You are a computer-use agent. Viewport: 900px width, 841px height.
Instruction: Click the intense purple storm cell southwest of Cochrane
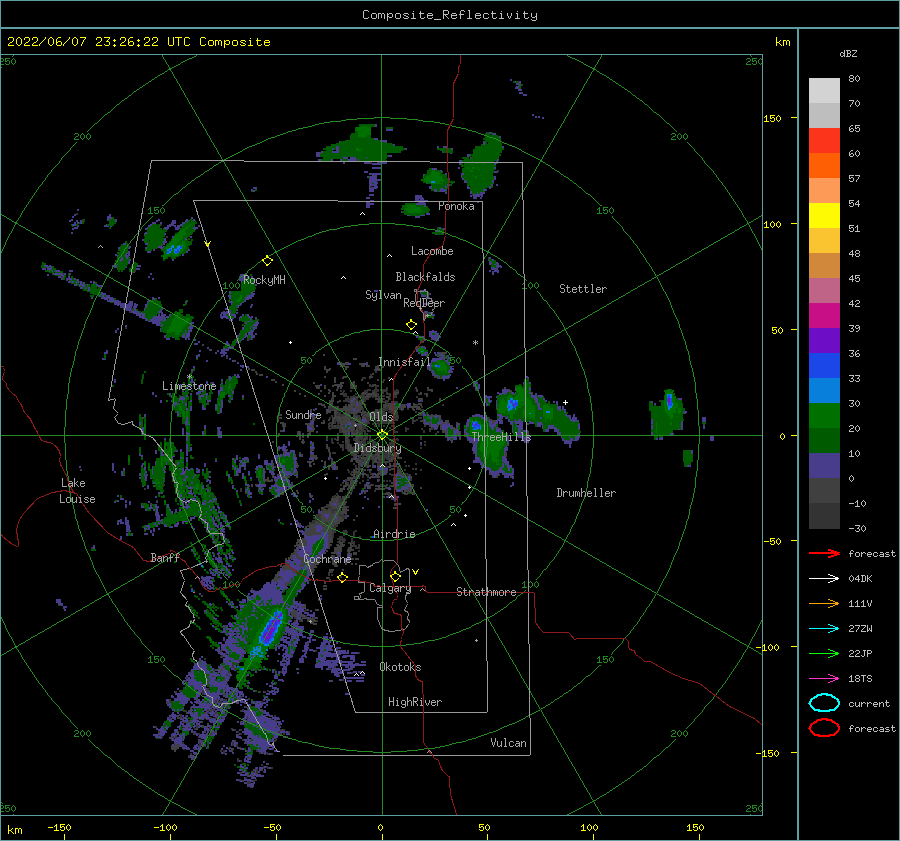pyautogui.click(x=271, y=628)
